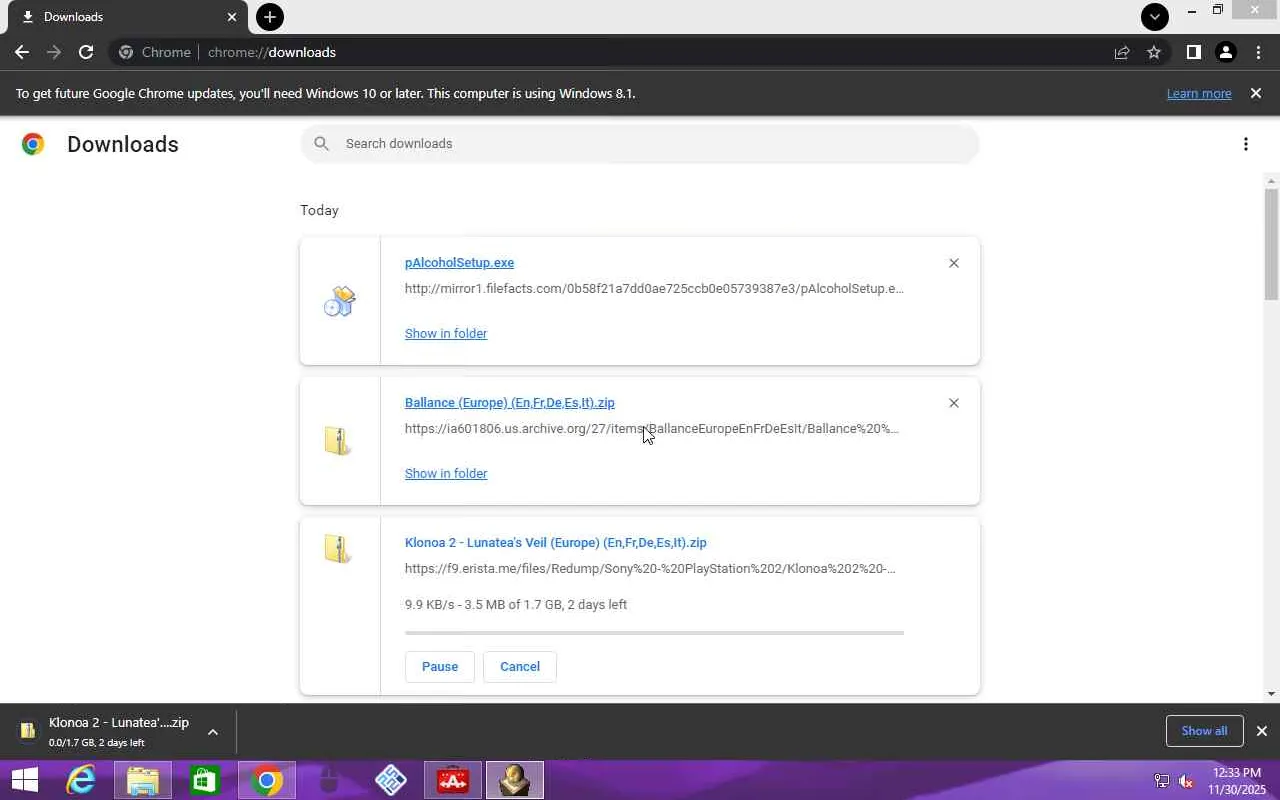The image size is (1280, 800).
Task: Click the page vertical scrollbar thumb
Action: click(1272, 244)
